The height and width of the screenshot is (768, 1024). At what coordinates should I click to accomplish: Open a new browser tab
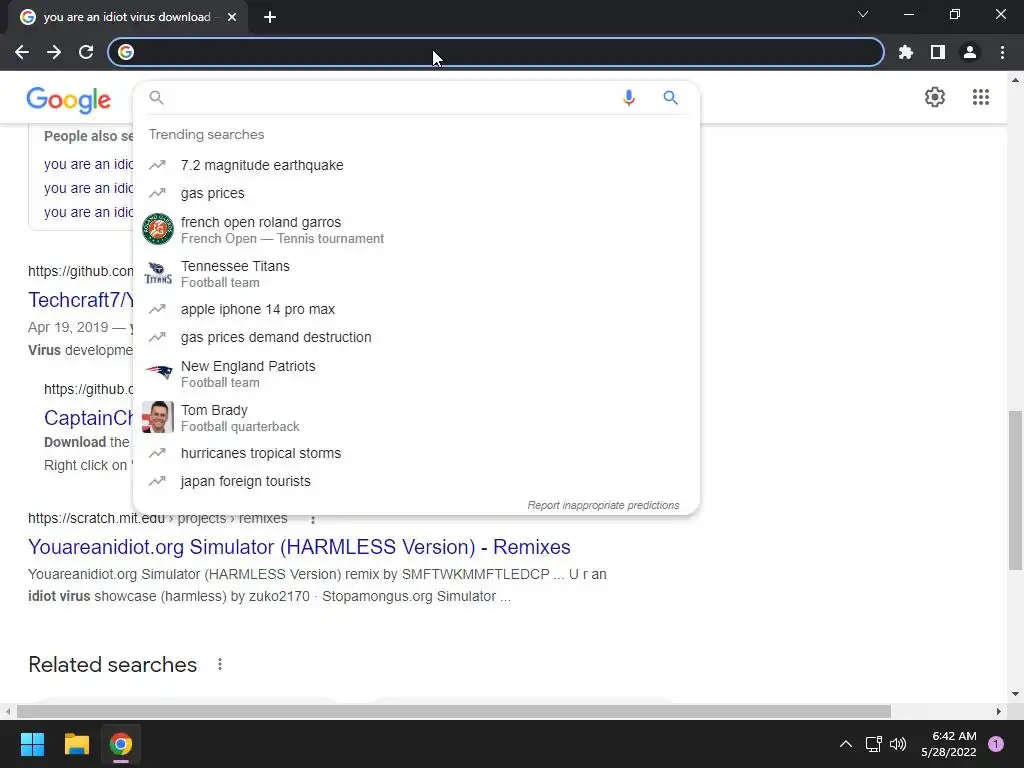coord(270,17)
